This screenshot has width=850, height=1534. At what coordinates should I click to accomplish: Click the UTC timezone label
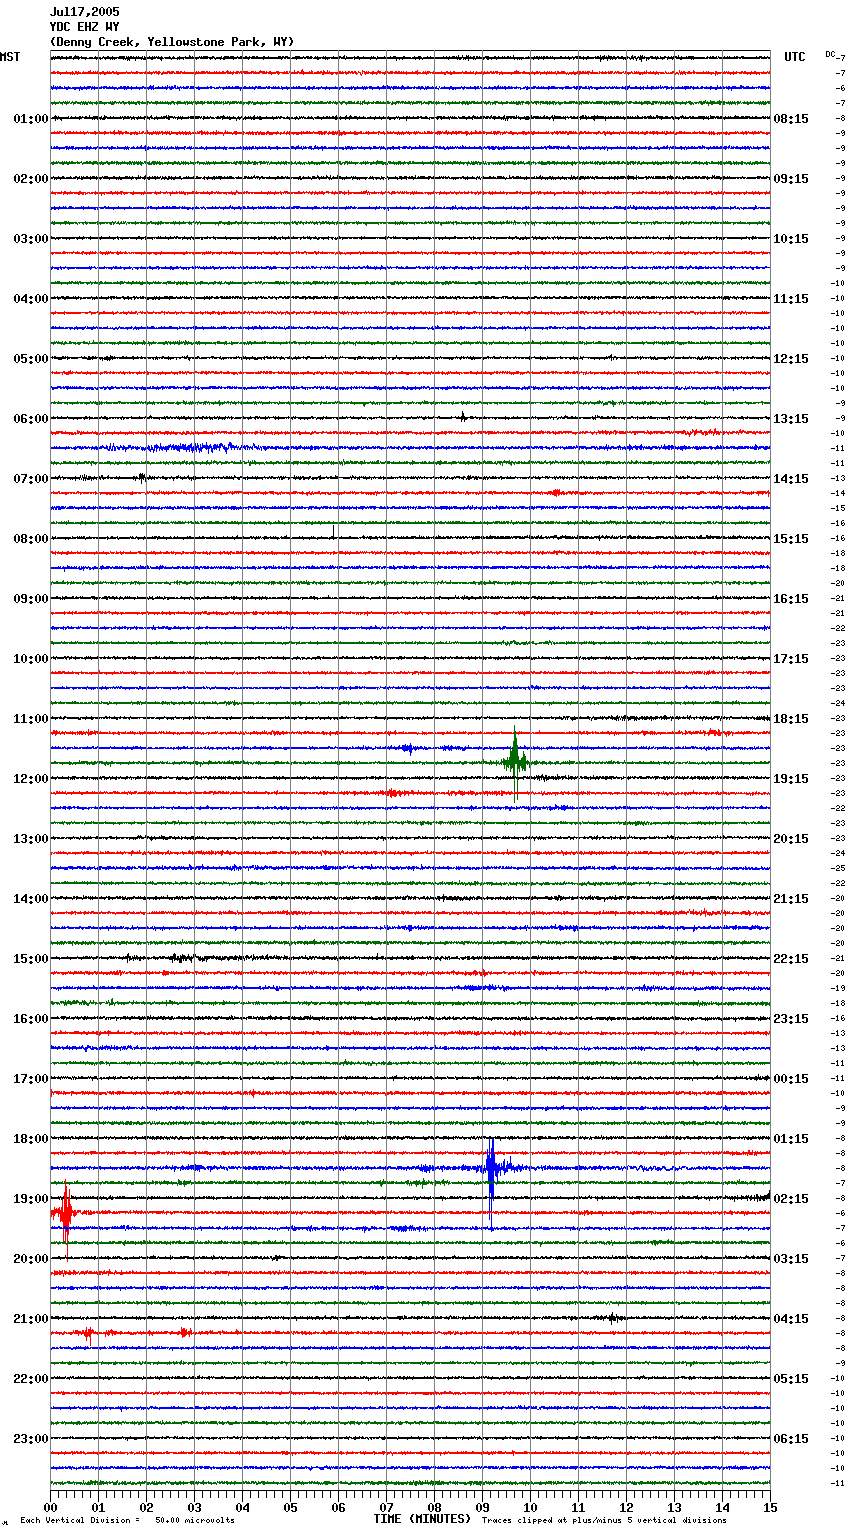pyautogui.click(x=795, y=57)
